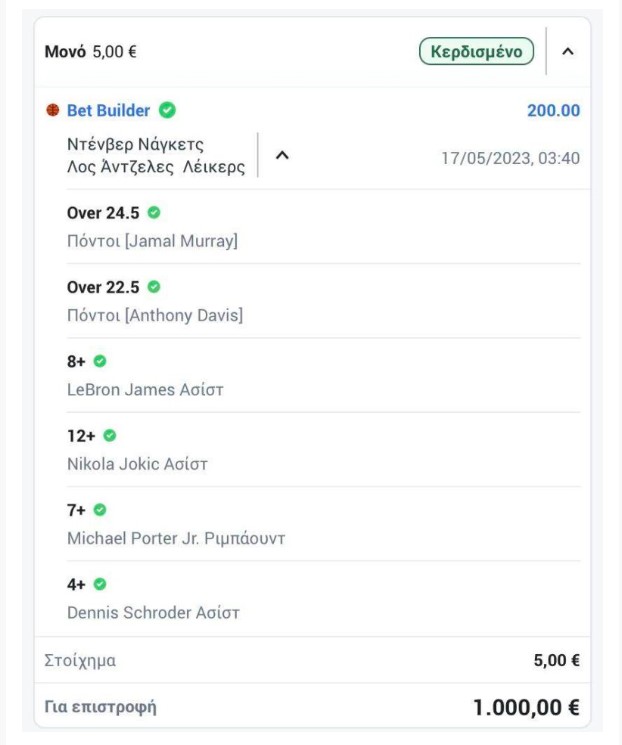
Task: Click the green checkmark next to 7+
Action: [100, 510]
